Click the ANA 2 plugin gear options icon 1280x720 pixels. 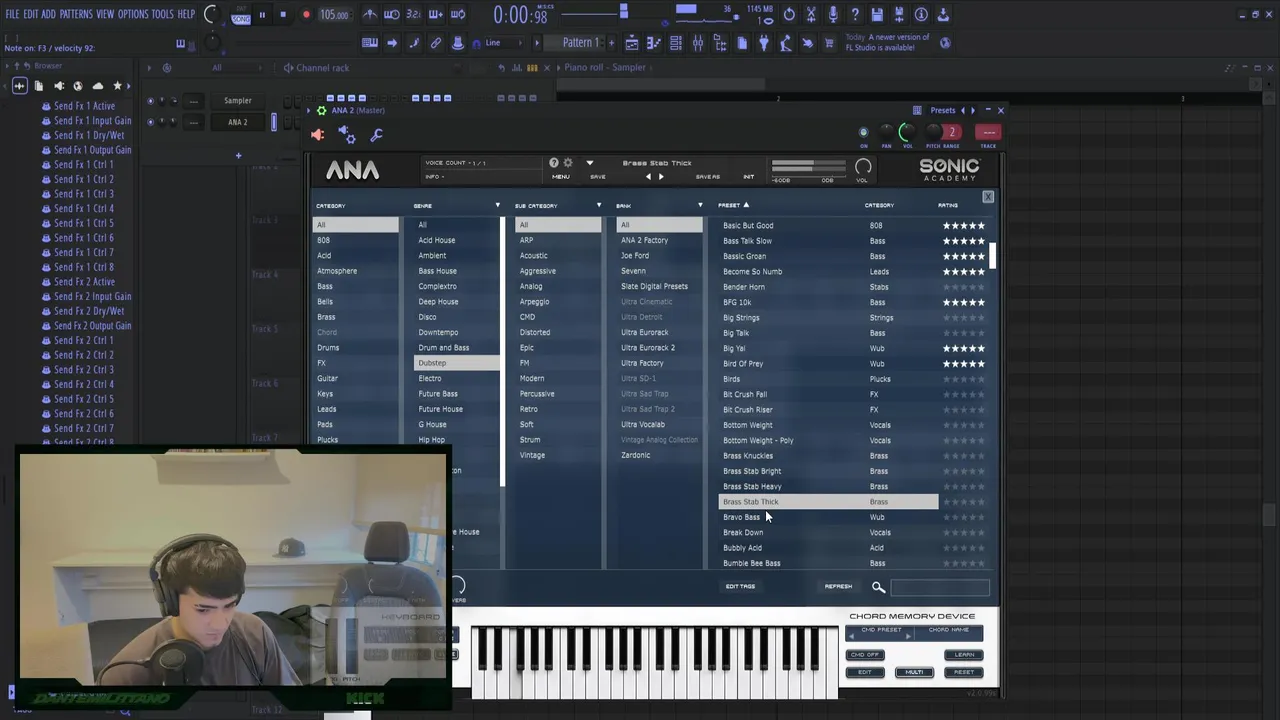320,111
